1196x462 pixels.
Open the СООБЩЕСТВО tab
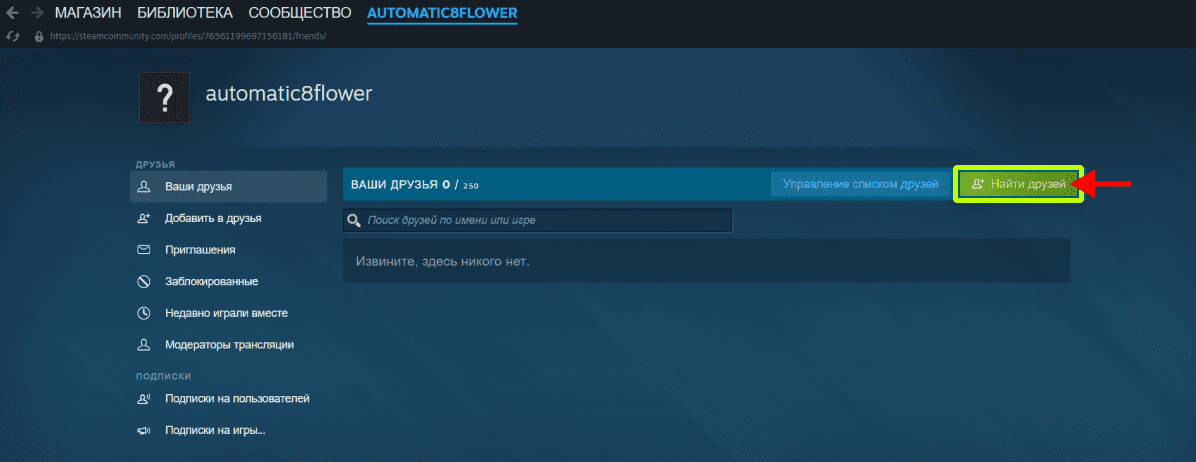300,13
